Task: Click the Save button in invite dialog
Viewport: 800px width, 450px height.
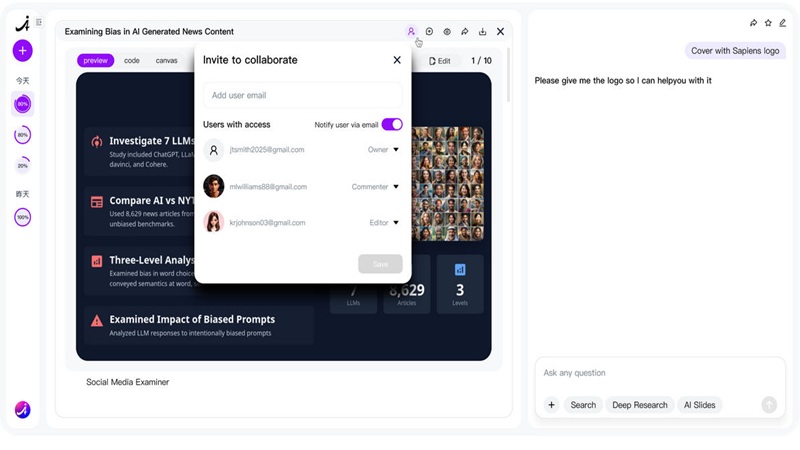Action: point(380,264)
